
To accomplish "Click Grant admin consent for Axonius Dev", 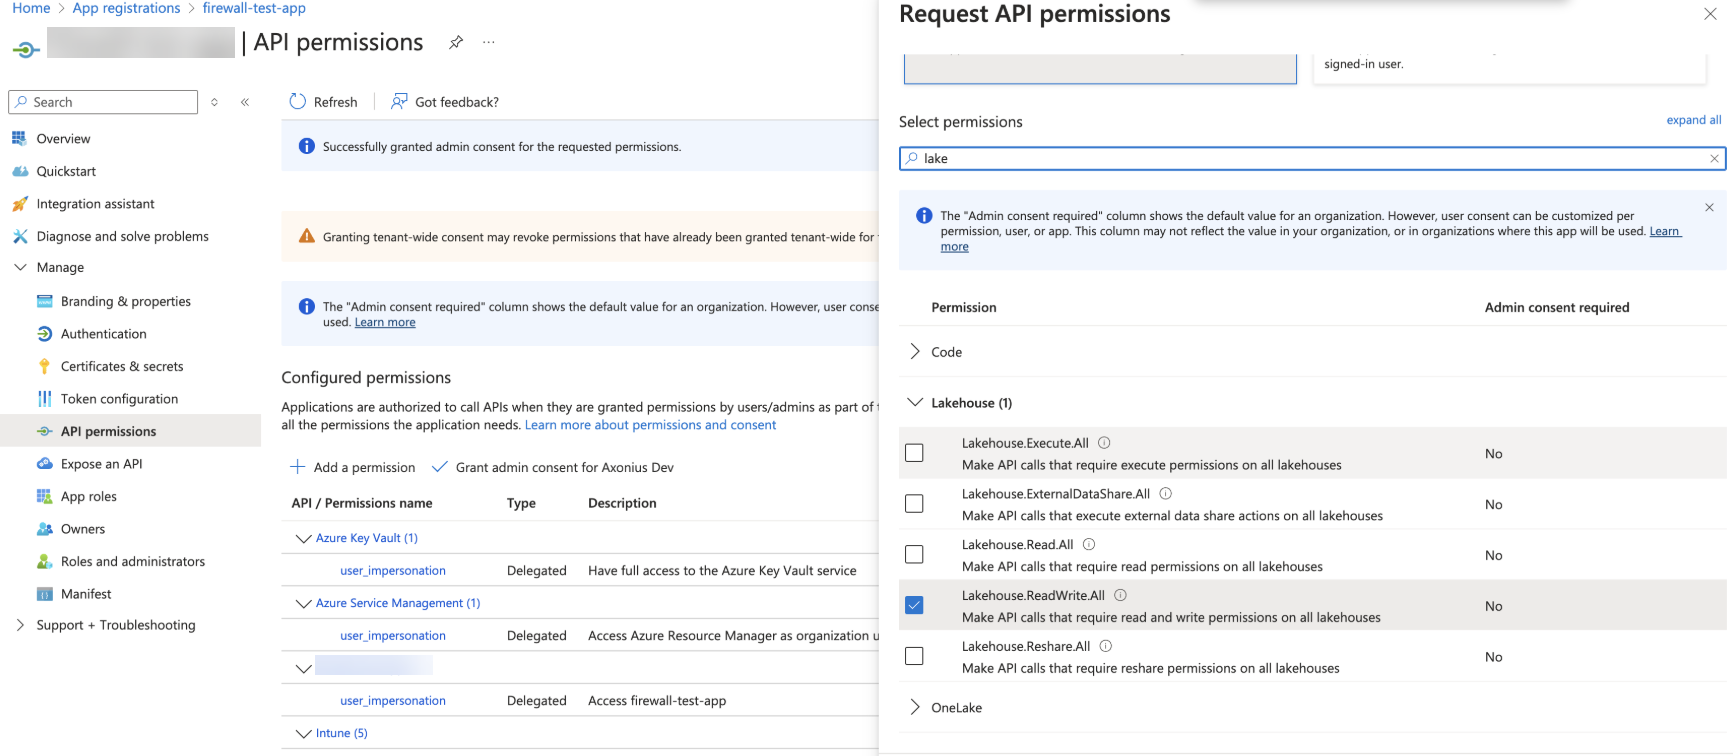I will (x=553, y=467).
